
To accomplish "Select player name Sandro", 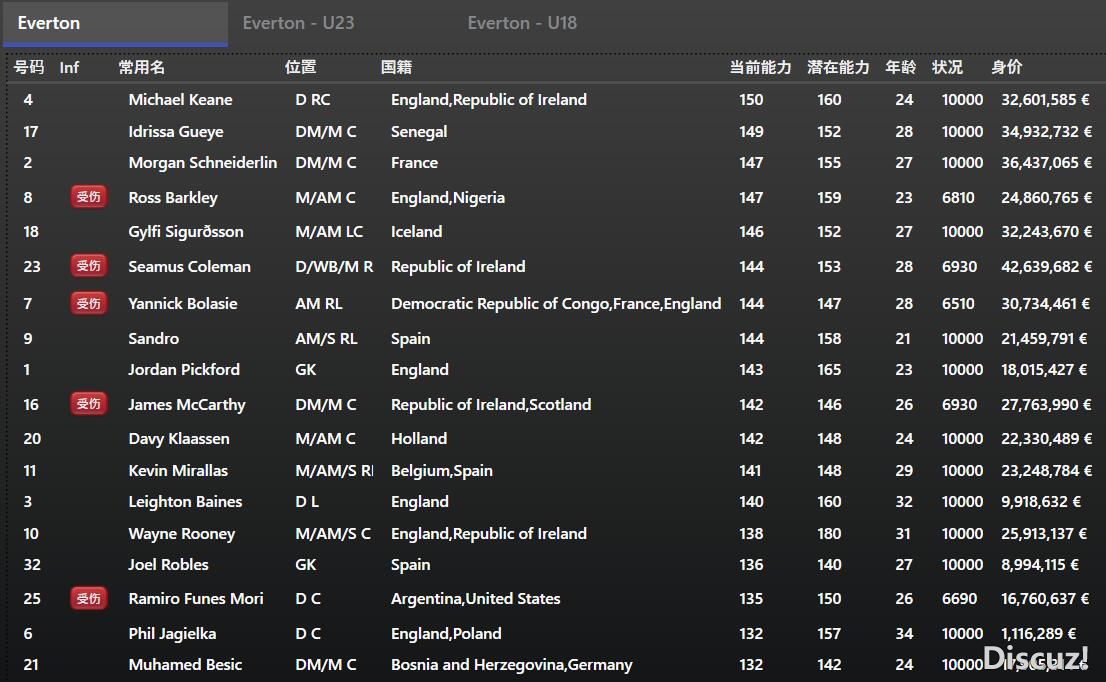I will [154, 339].
